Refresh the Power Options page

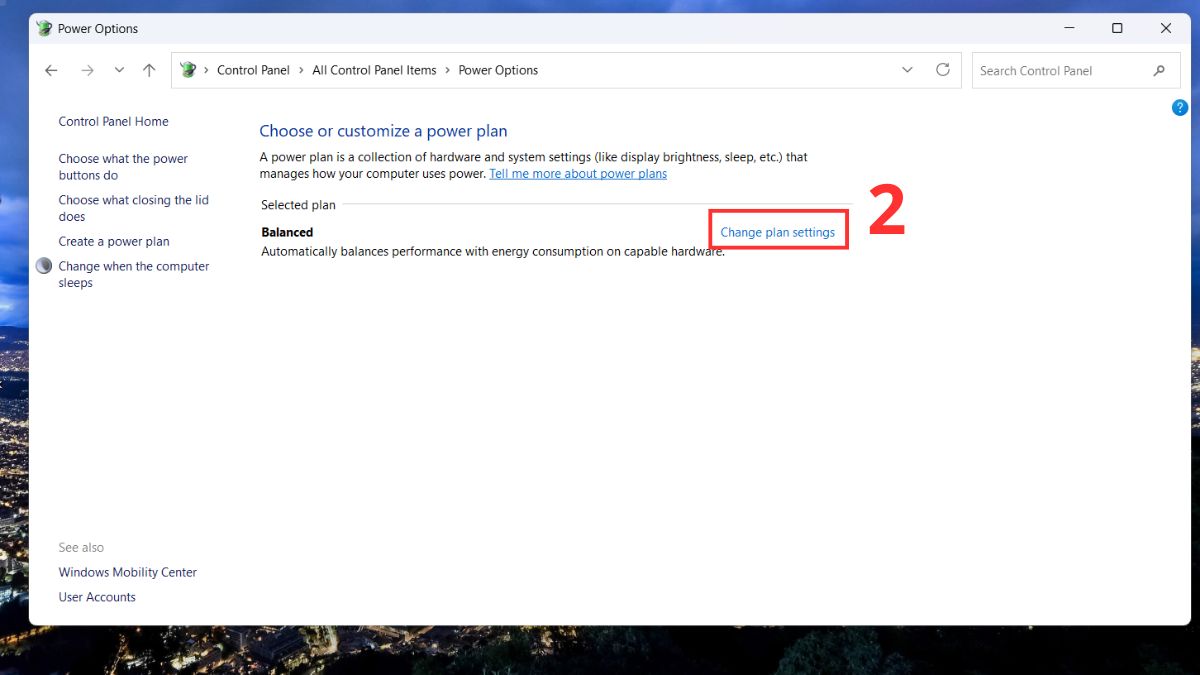point(942,70)
